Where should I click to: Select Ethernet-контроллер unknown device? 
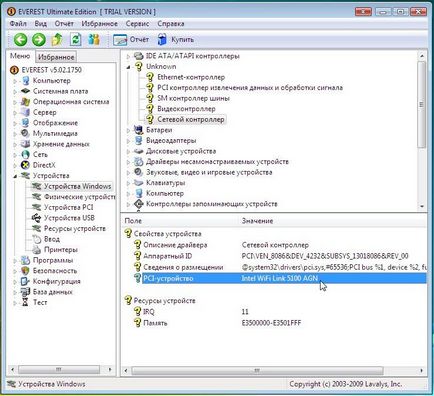click(191, 77)
